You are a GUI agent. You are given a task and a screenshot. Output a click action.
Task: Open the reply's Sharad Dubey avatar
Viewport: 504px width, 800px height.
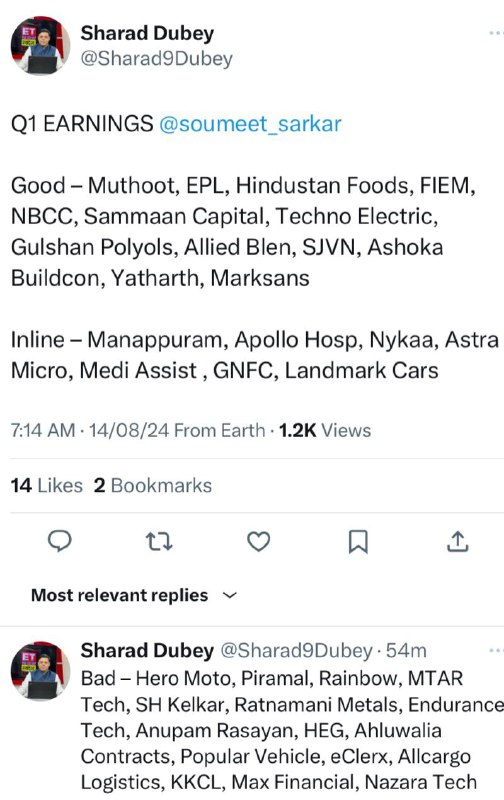click(40, 671)
